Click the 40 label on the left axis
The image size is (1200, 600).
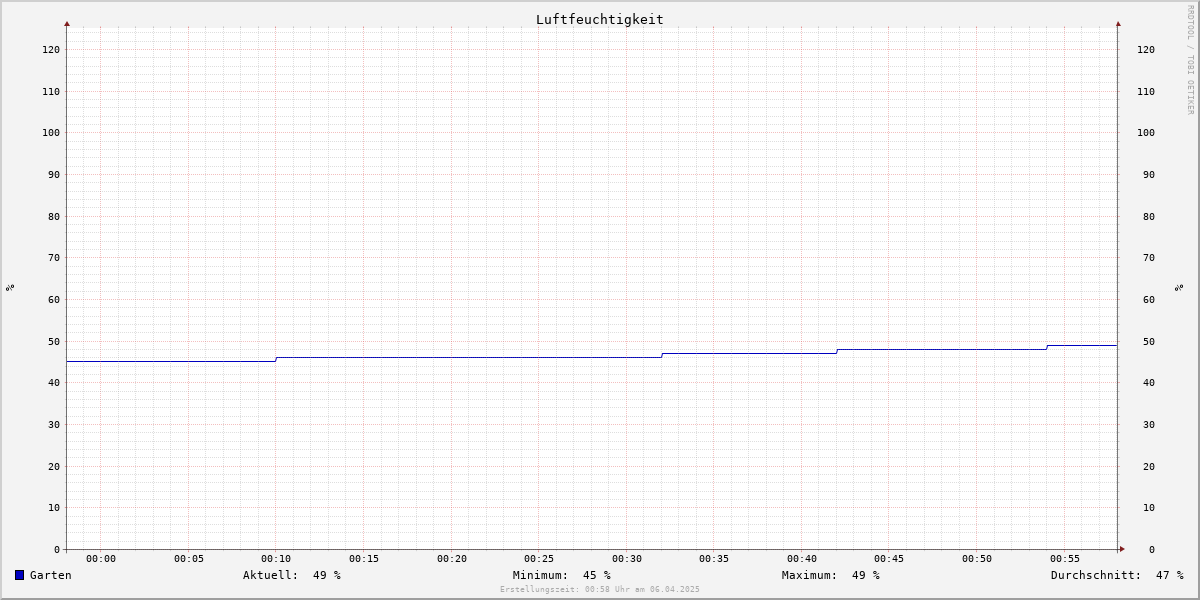[54, 383]
